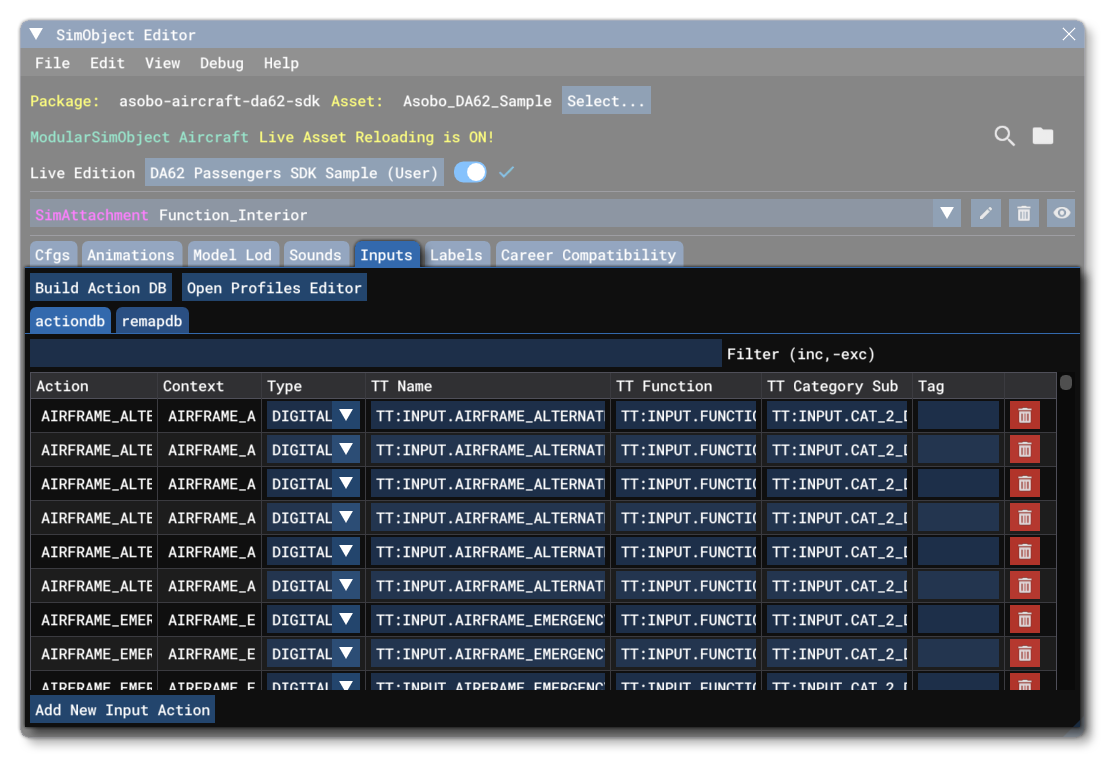This screenshot has height=758, width=1105.
Task: Edit SimAttachment using the pencil icon
Action: point(985,213)
